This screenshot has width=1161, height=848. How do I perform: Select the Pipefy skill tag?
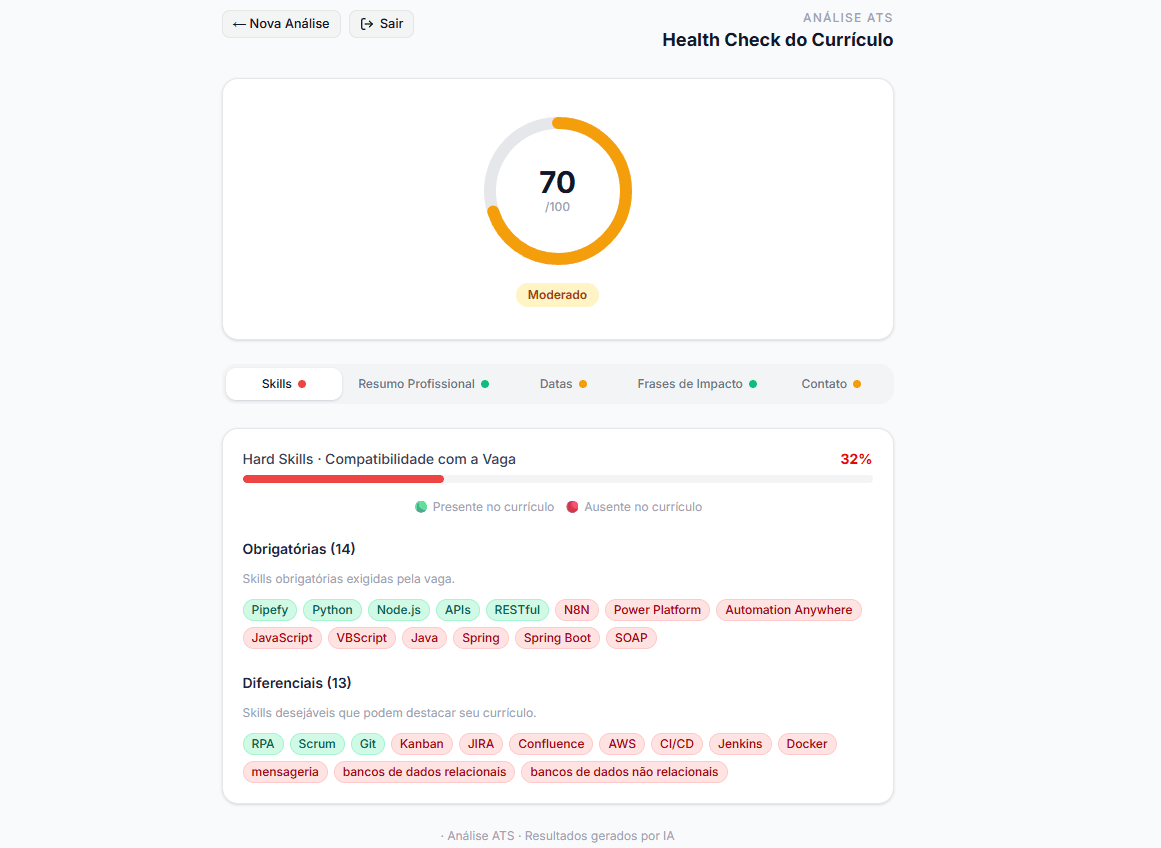tap(270, 610)
